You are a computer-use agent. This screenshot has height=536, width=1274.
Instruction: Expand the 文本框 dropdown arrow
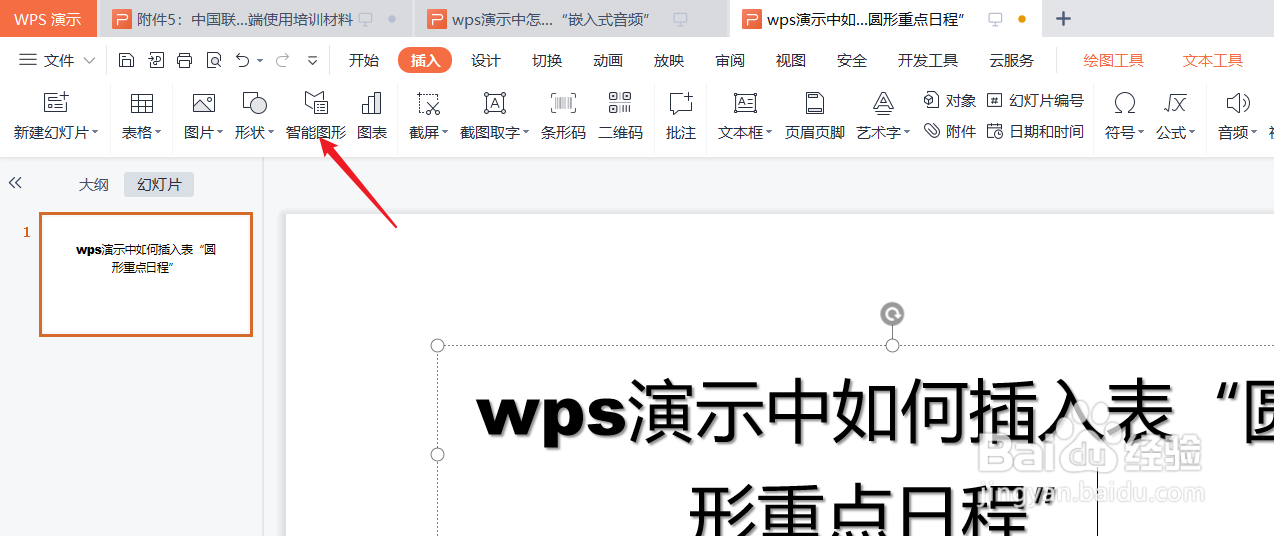click(x=769, y=132)
